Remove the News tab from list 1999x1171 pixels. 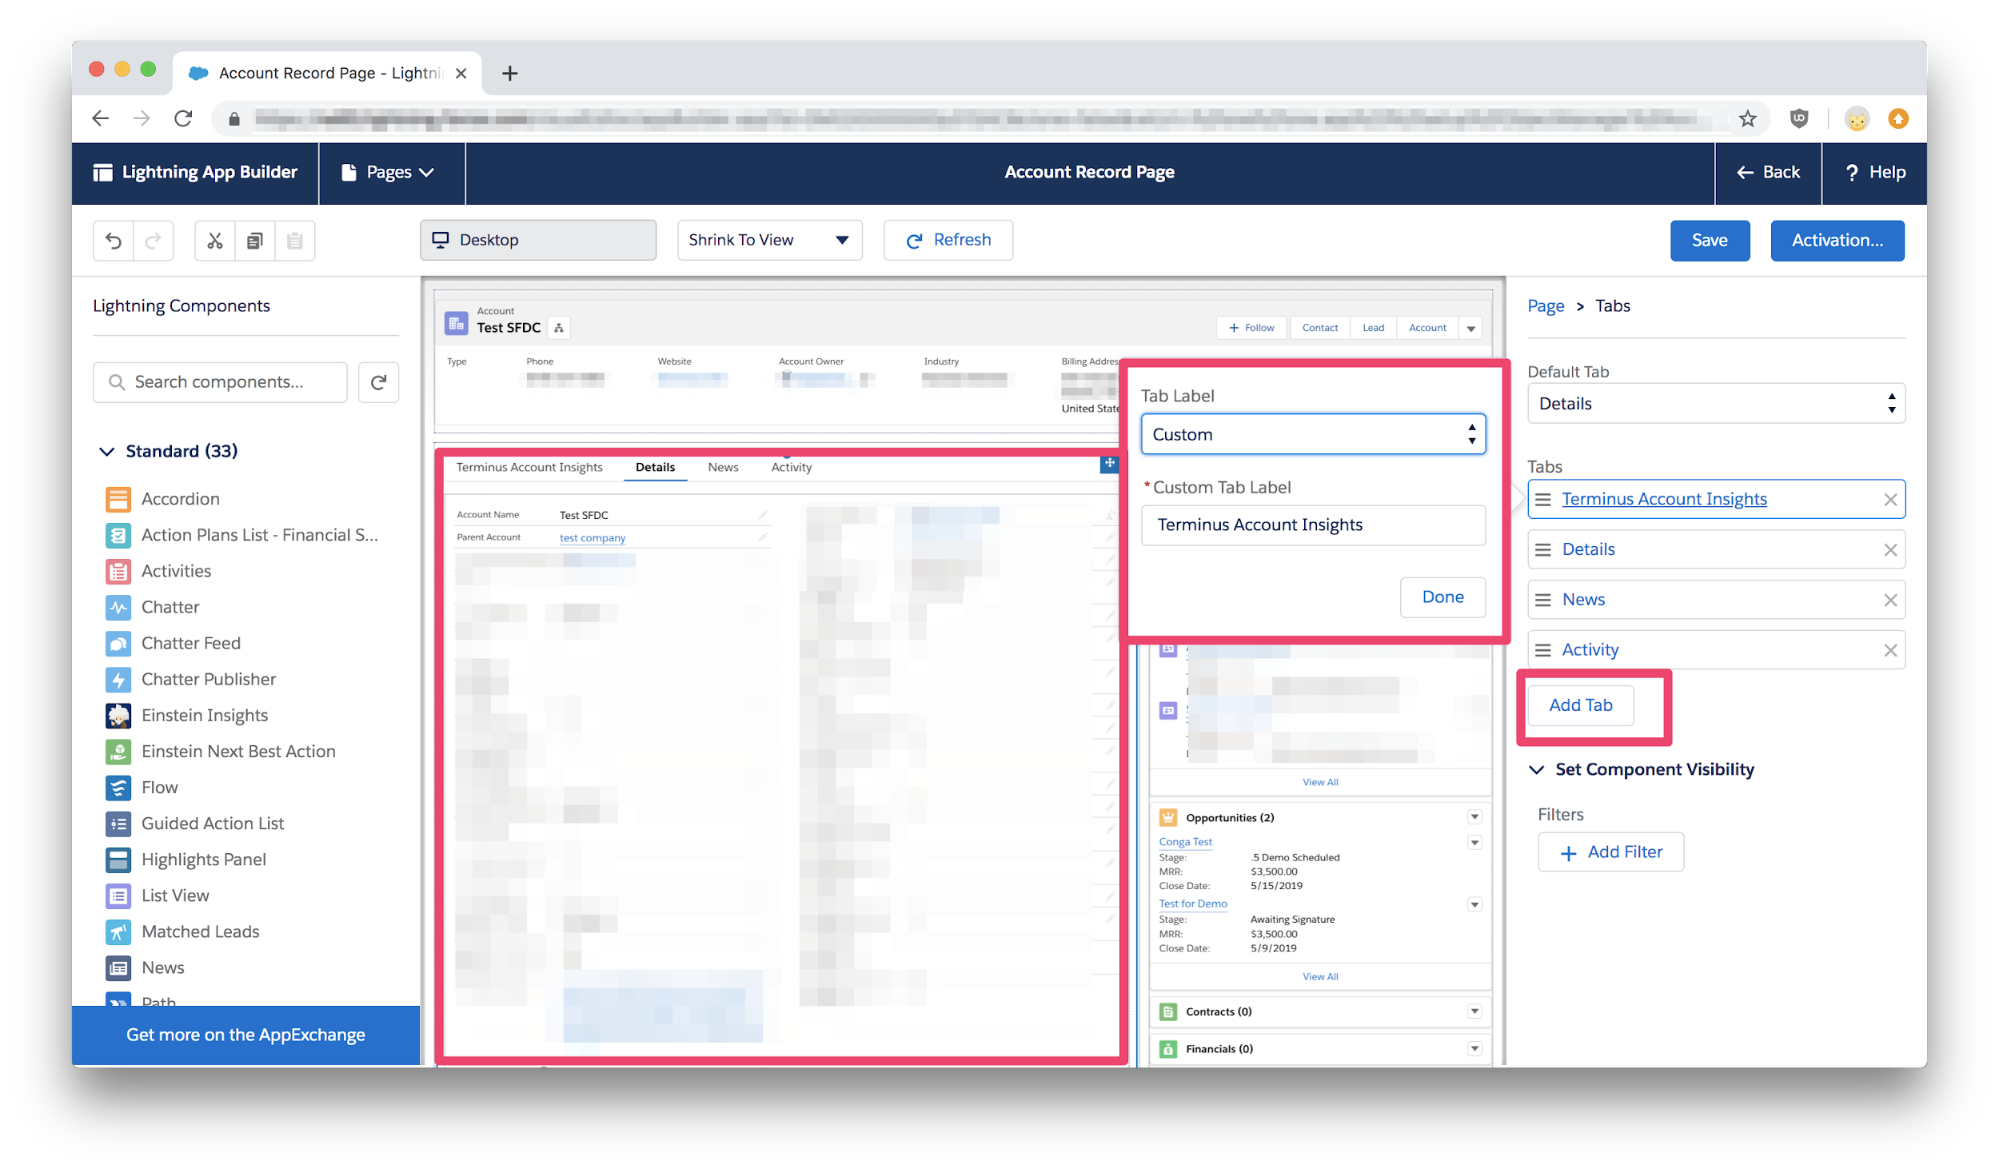point(1890,600)
